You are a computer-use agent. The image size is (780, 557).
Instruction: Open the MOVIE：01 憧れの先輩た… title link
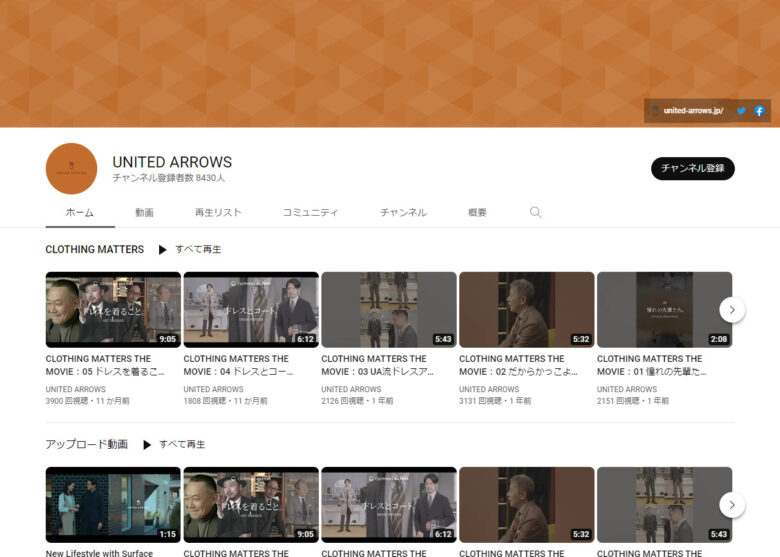click(x=651, y=365)
